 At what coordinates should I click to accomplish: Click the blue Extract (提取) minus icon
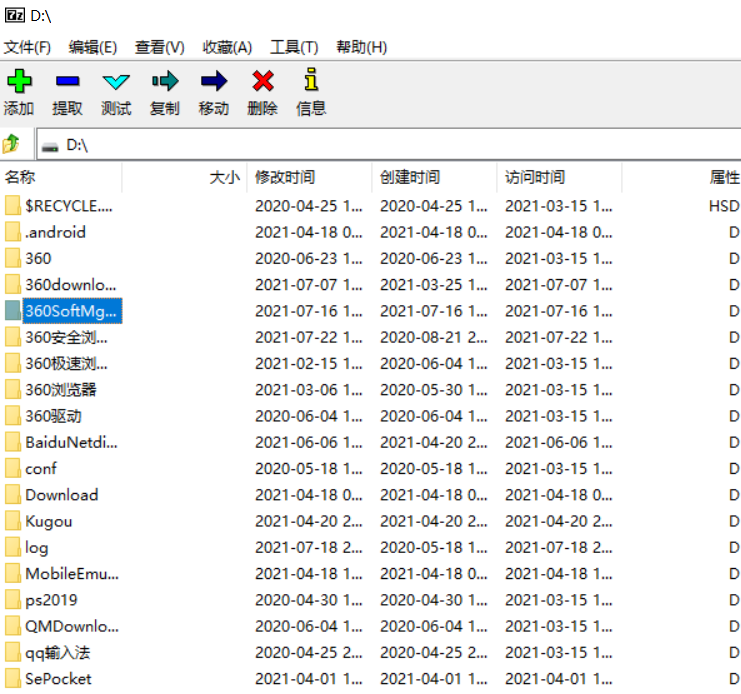pyautogui.click(x=68, y=81)
